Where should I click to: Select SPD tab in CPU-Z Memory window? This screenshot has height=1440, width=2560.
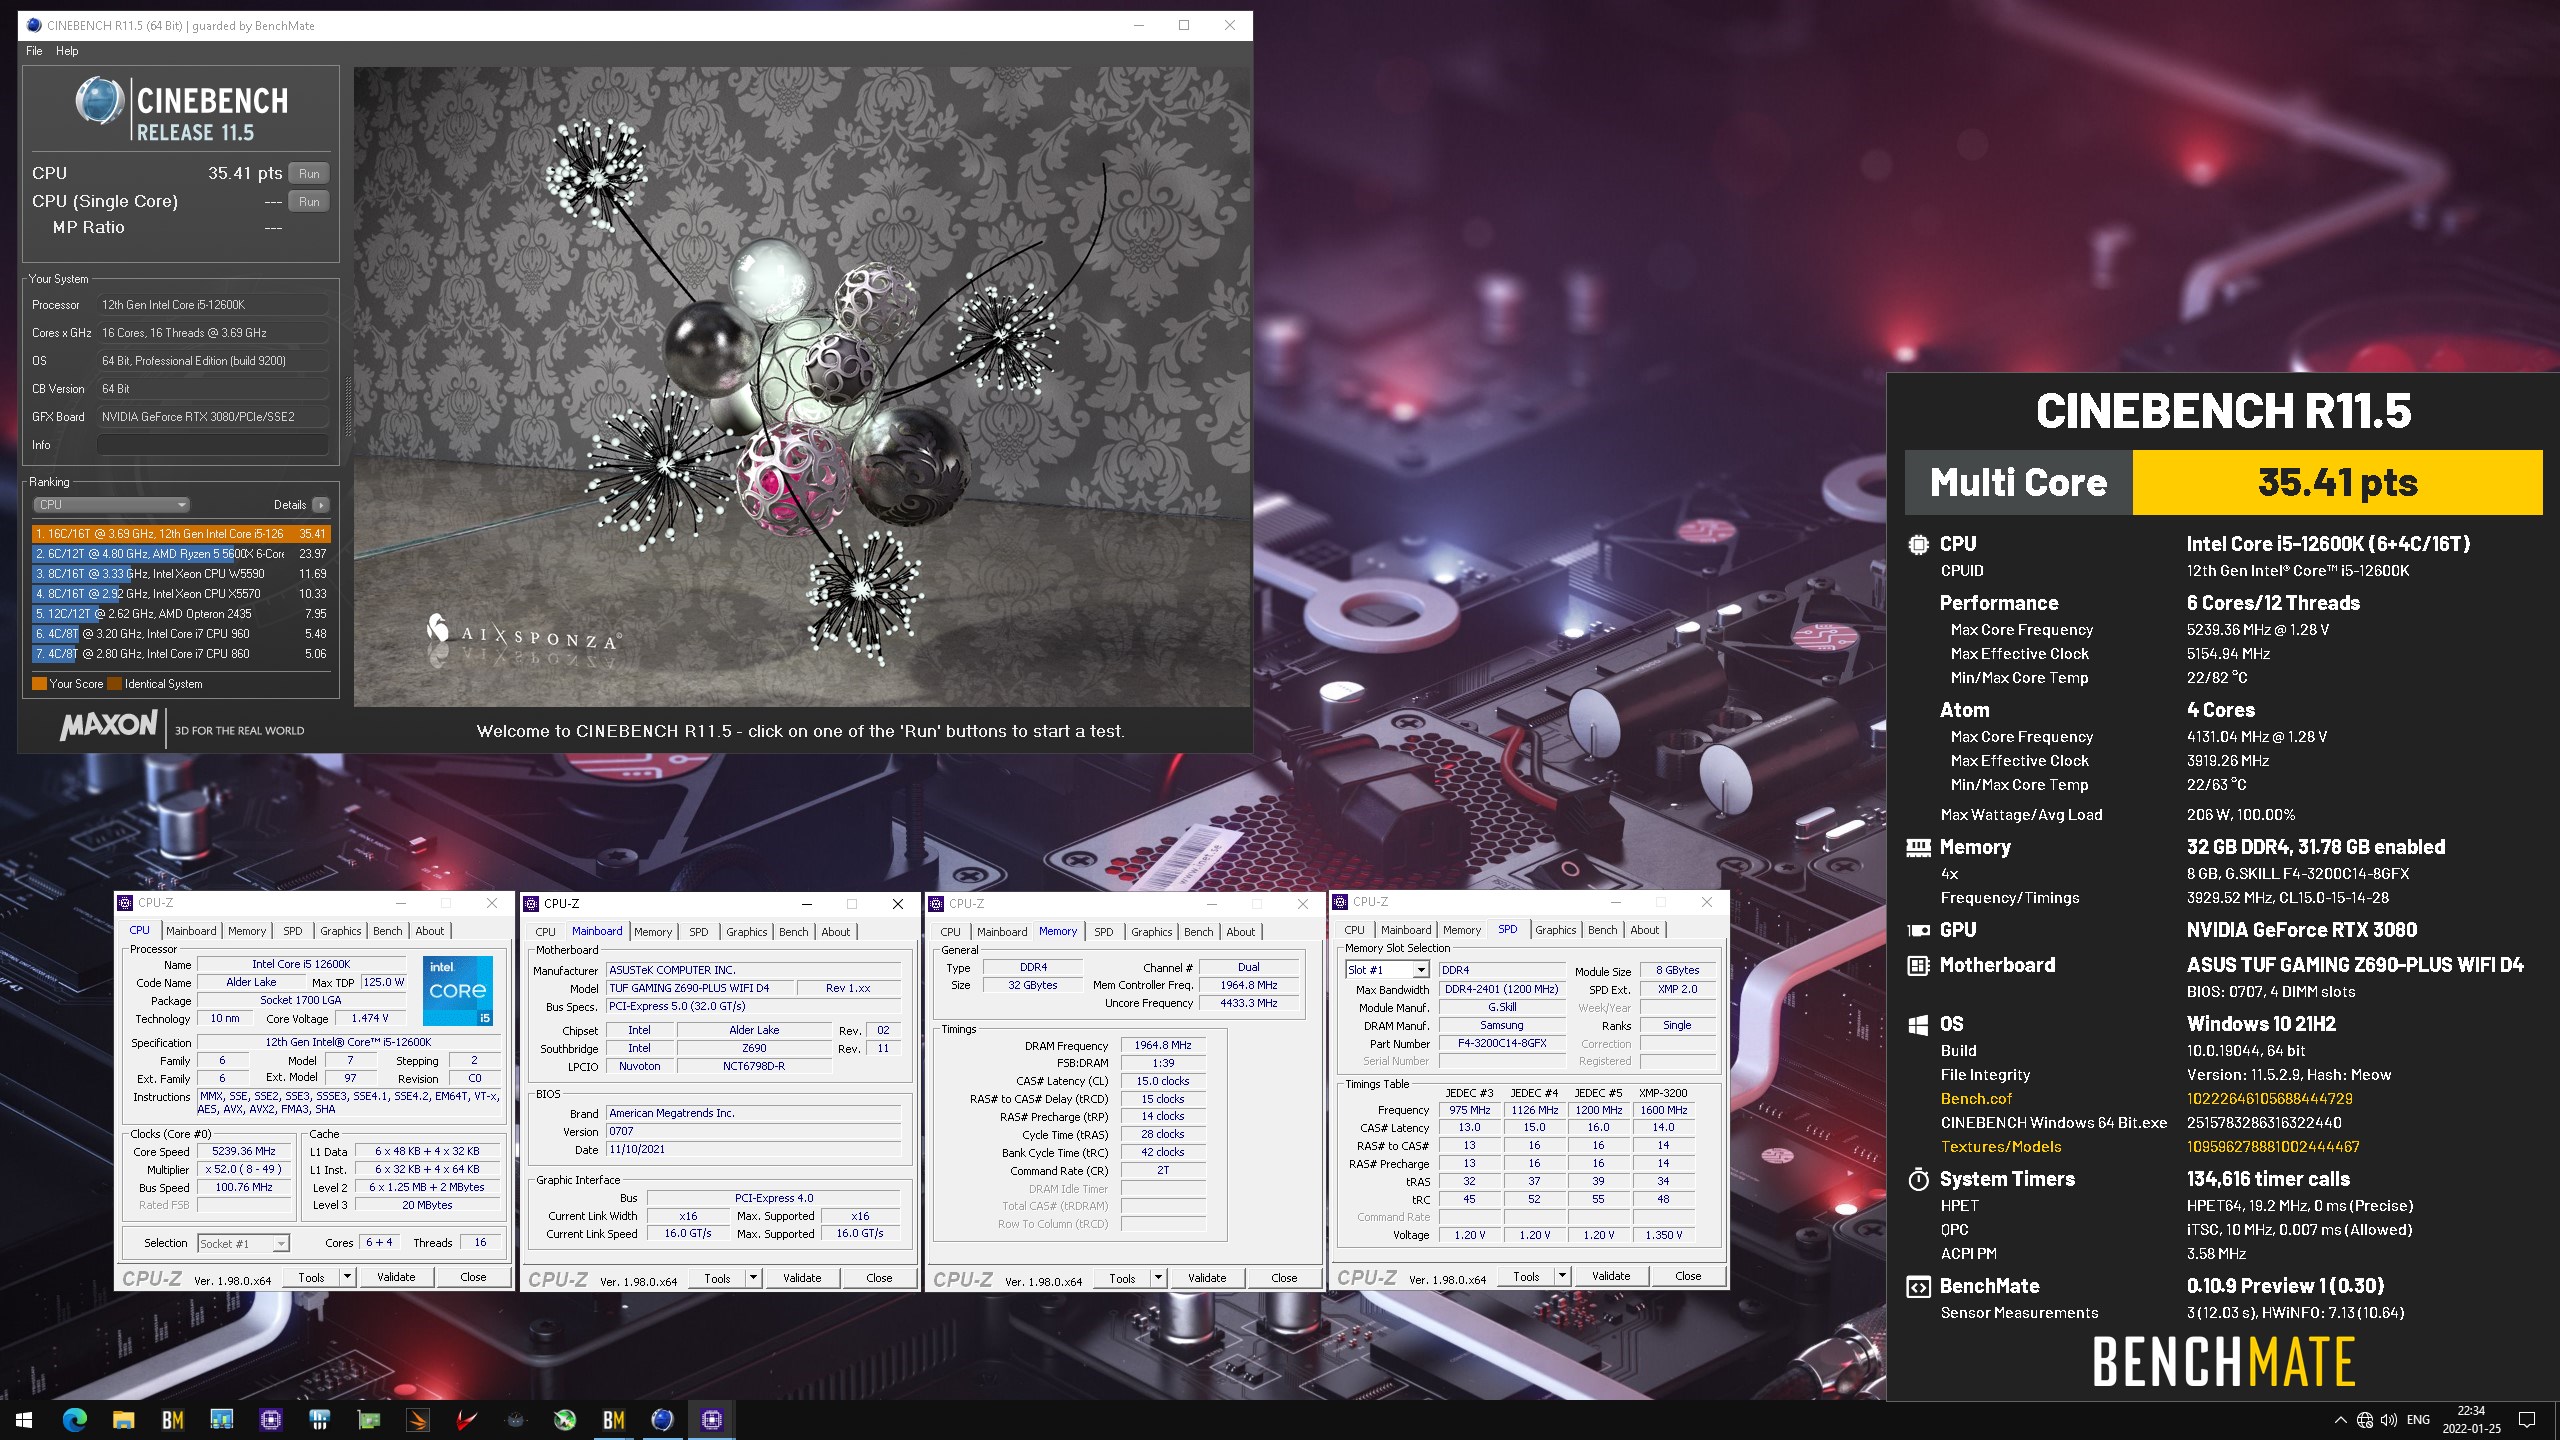[x=1104, y=932]
